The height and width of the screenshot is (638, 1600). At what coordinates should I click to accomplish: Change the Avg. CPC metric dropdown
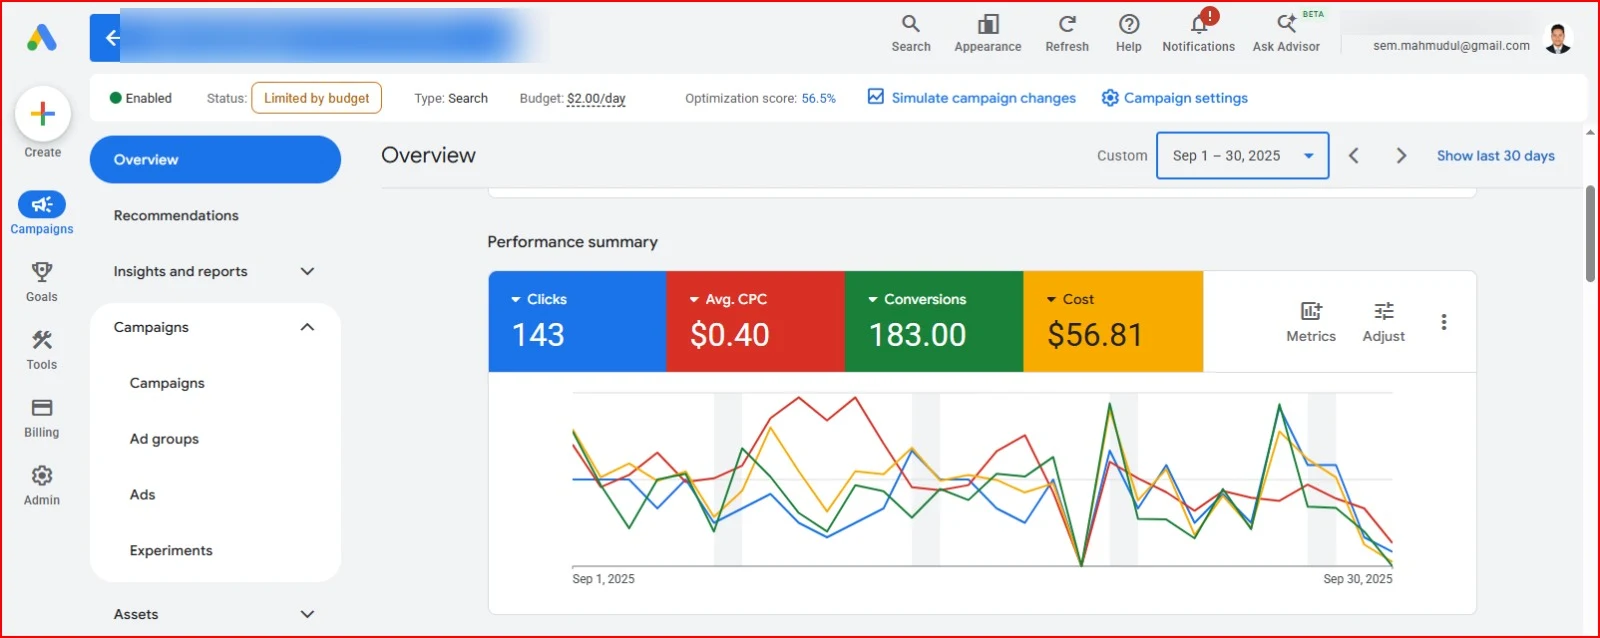pyautogui.click(x=728, y=299)
